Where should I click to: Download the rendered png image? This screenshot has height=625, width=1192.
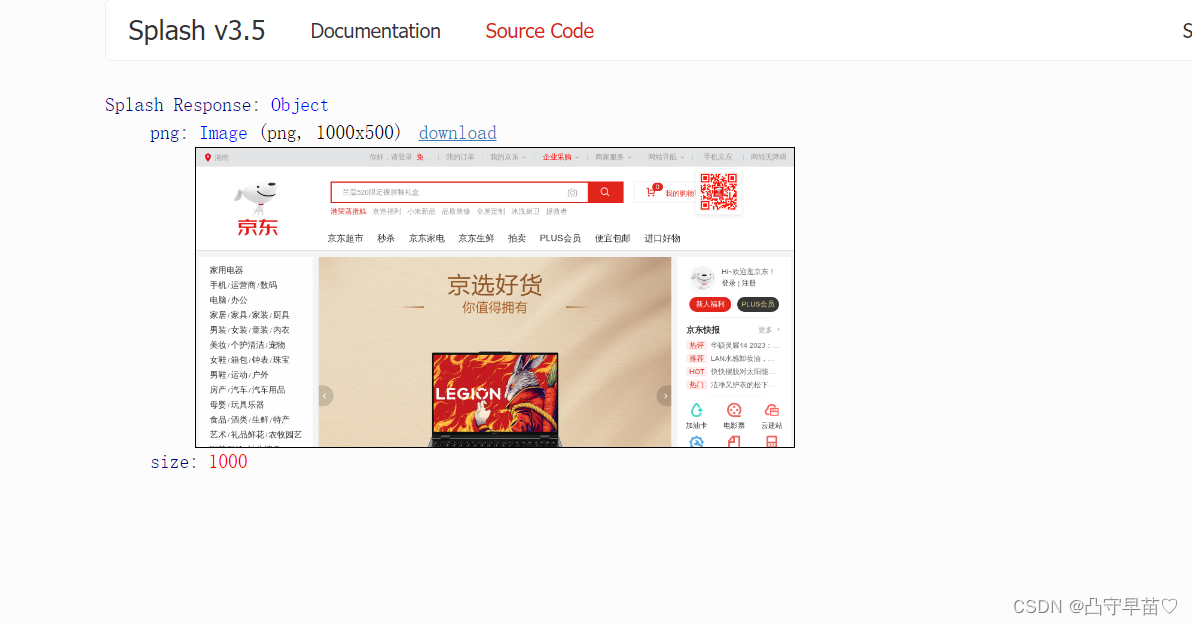(458, 133)
